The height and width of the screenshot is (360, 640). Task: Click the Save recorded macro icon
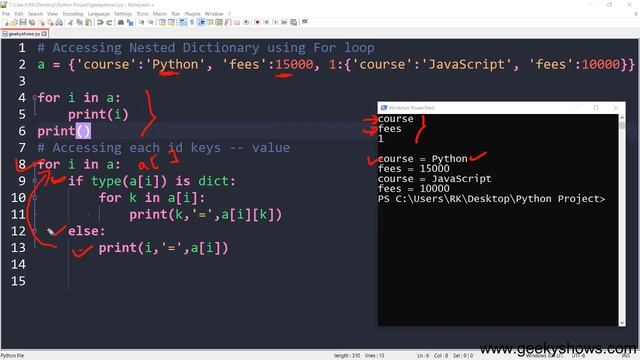293,22
